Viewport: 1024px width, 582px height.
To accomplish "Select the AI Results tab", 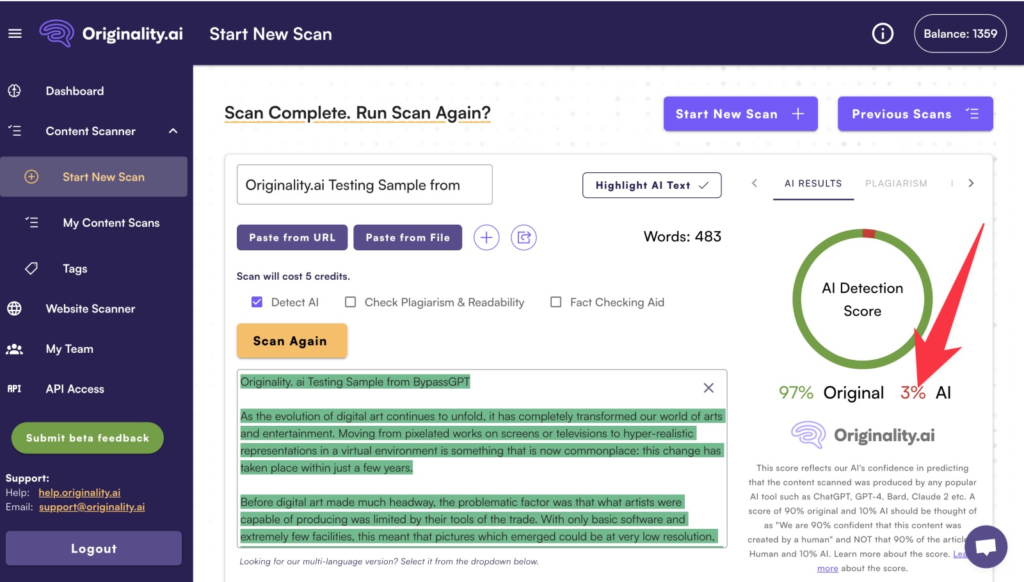I will [813, 183].
